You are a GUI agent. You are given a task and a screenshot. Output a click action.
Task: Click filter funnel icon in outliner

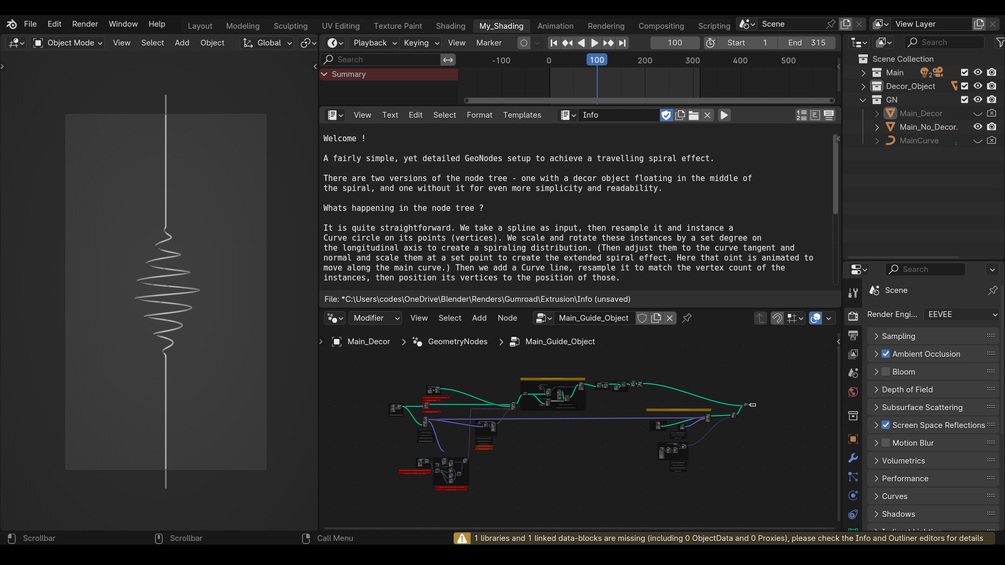click(x=999, y=42)
